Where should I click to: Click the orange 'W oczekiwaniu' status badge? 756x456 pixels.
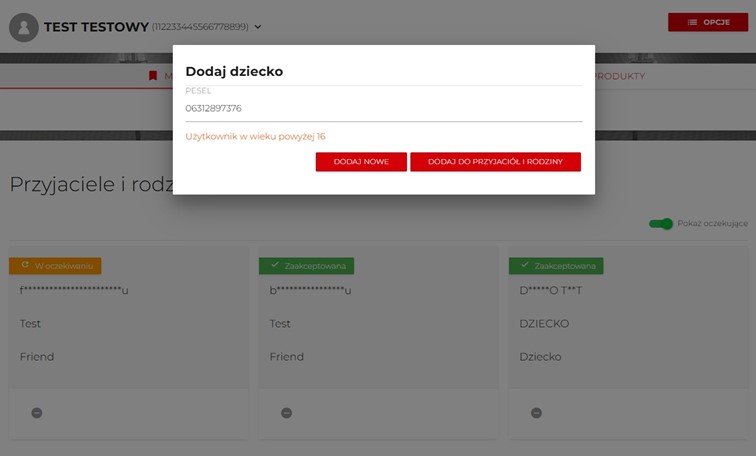click(55, 266)
